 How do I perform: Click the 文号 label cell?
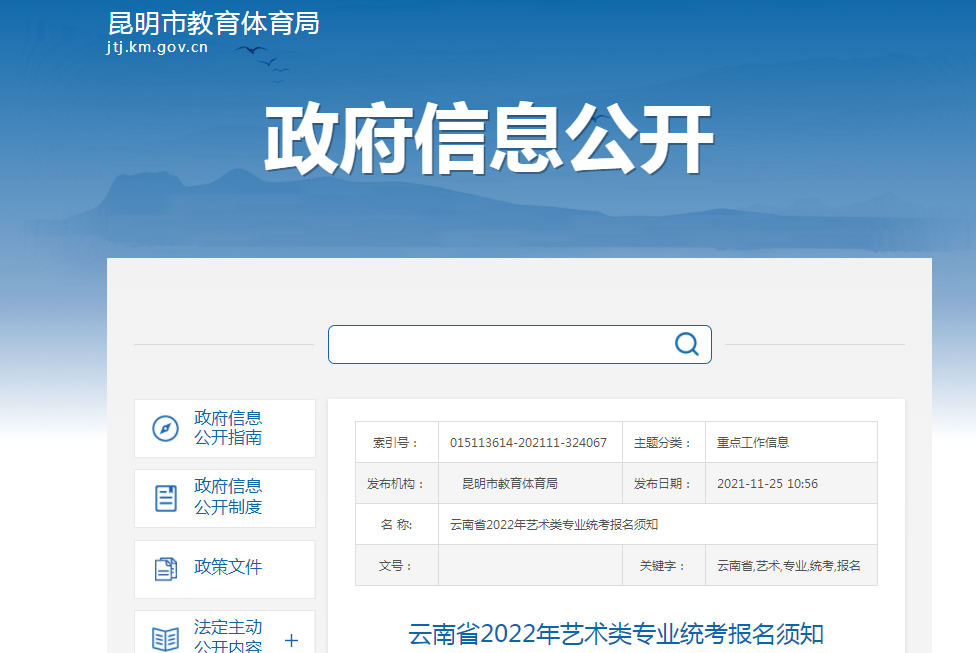(396, 566)
